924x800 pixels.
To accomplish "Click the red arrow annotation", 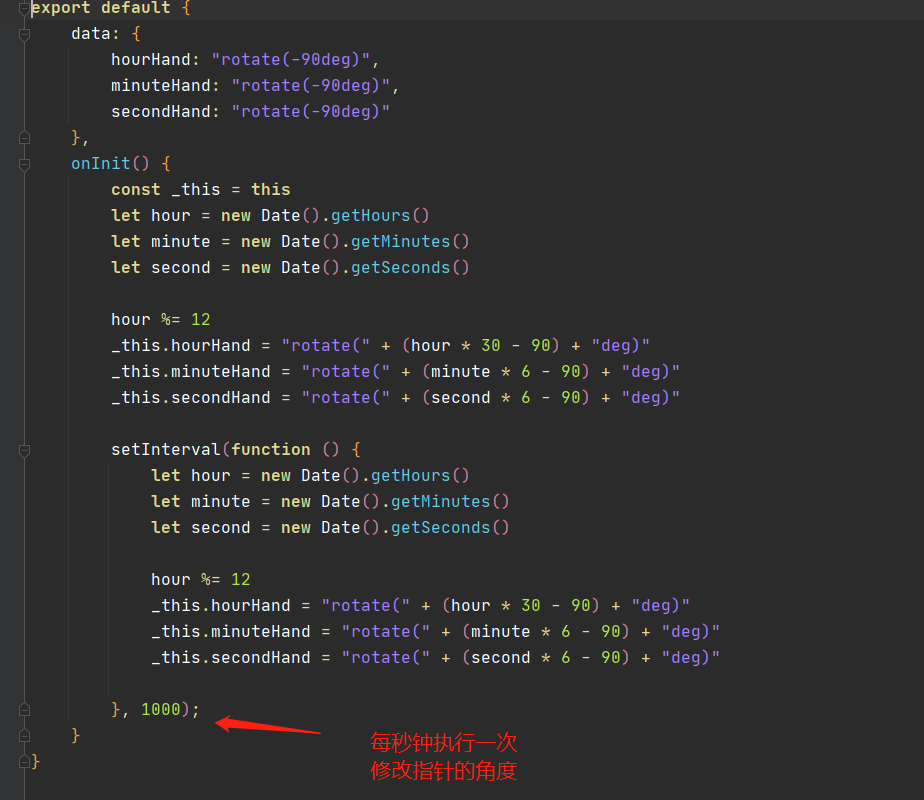I will pyautogui.click(x=267, y=725).
